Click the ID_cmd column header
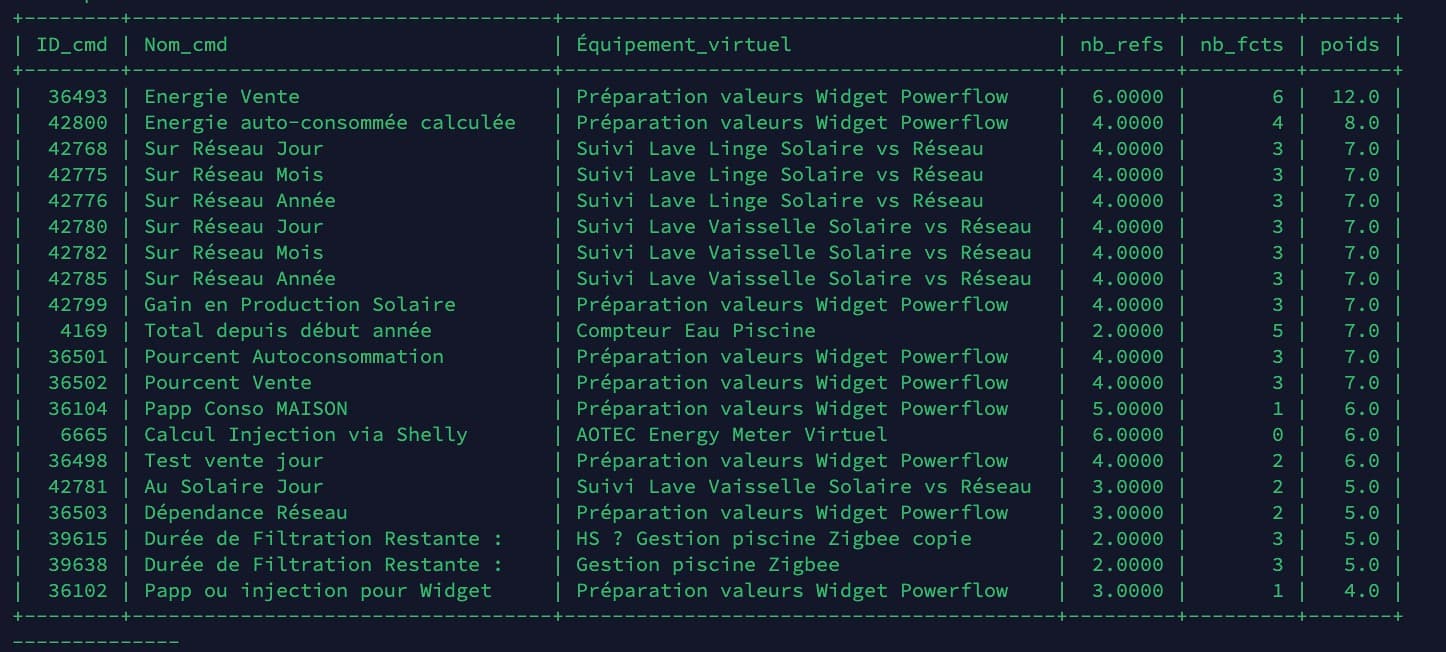This screenshot has width=1446, height=652. pyautogui.click(x=71, y=45)
